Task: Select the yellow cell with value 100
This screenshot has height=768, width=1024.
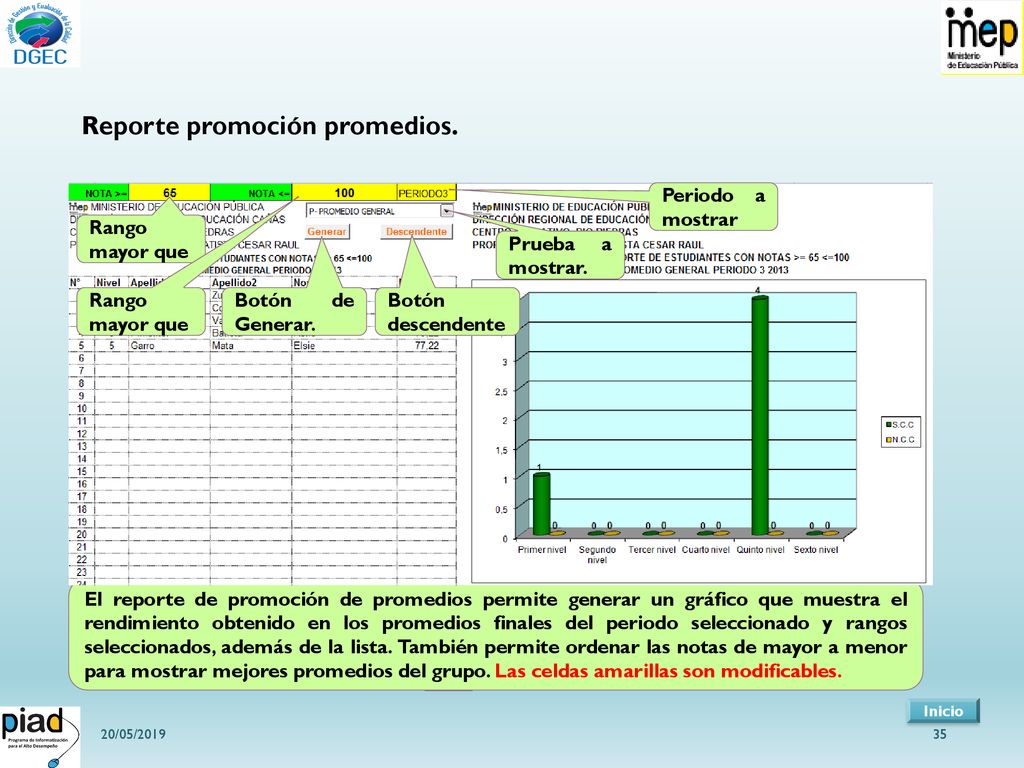Action: [344, 193]
